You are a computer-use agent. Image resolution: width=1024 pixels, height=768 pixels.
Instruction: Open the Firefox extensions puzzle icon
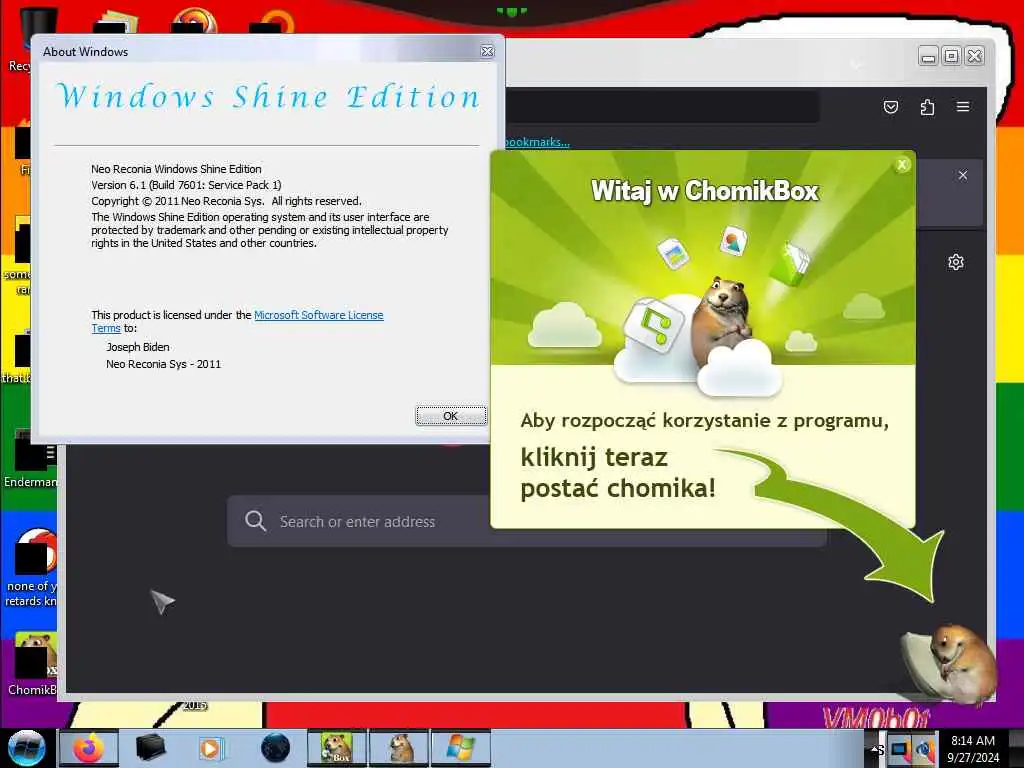pos(927,106)
